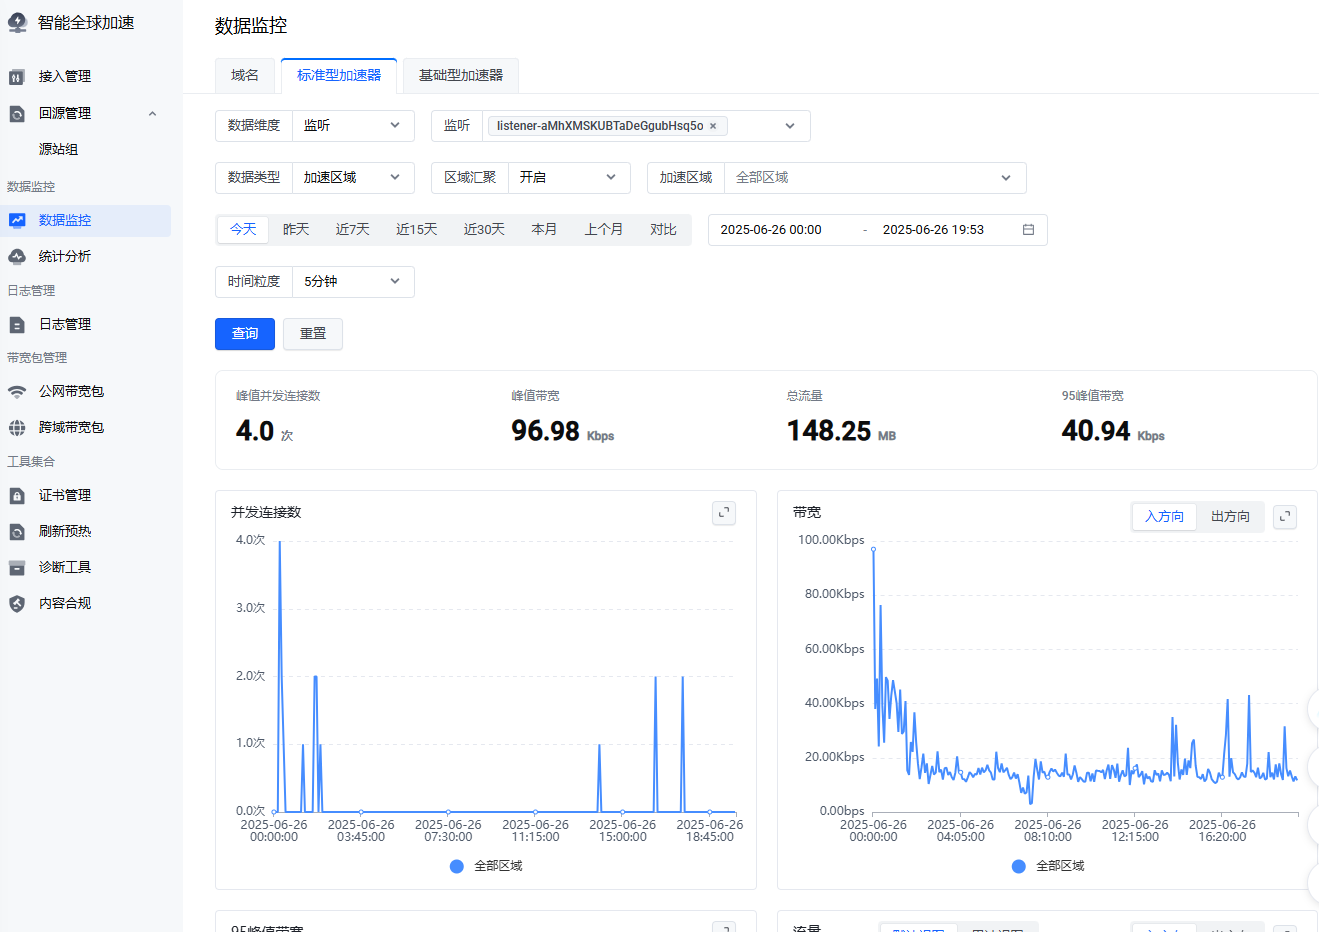Screen dimensions: 1319x932
Task: Switch to the 基础型加速器 tab
Action: pos(460,76)
